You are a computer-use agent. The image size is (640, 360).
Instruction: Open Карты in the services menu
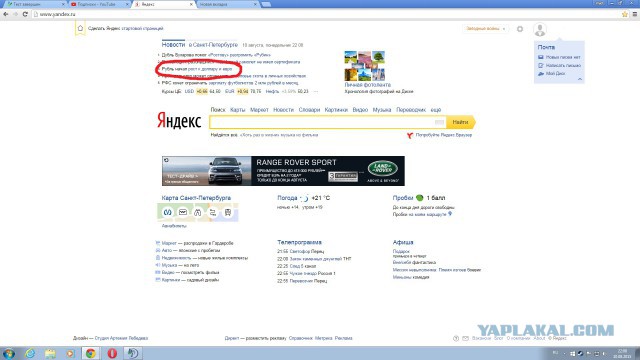[238, 110]
